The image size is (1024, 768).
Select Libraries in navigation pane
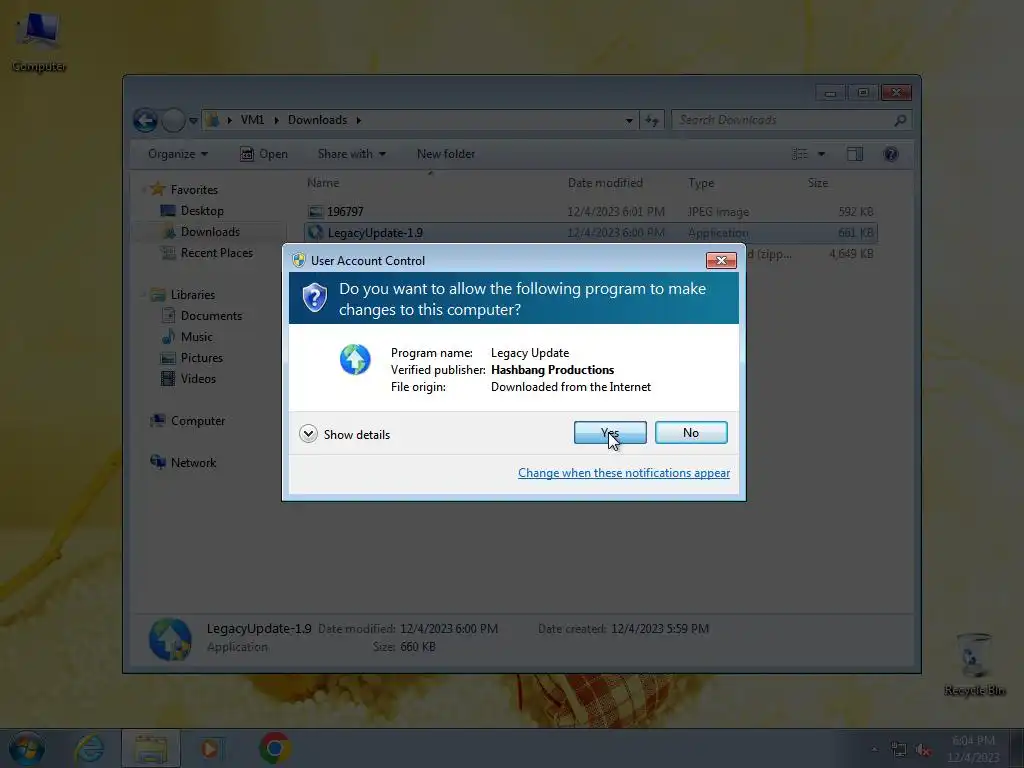point(193,295)
